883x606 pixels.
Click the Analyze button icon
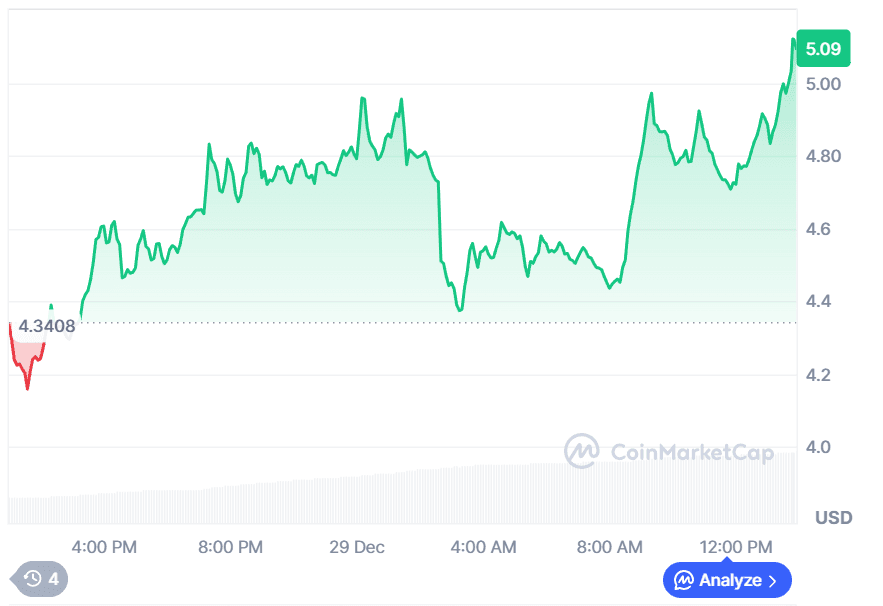tap(684, 580)
